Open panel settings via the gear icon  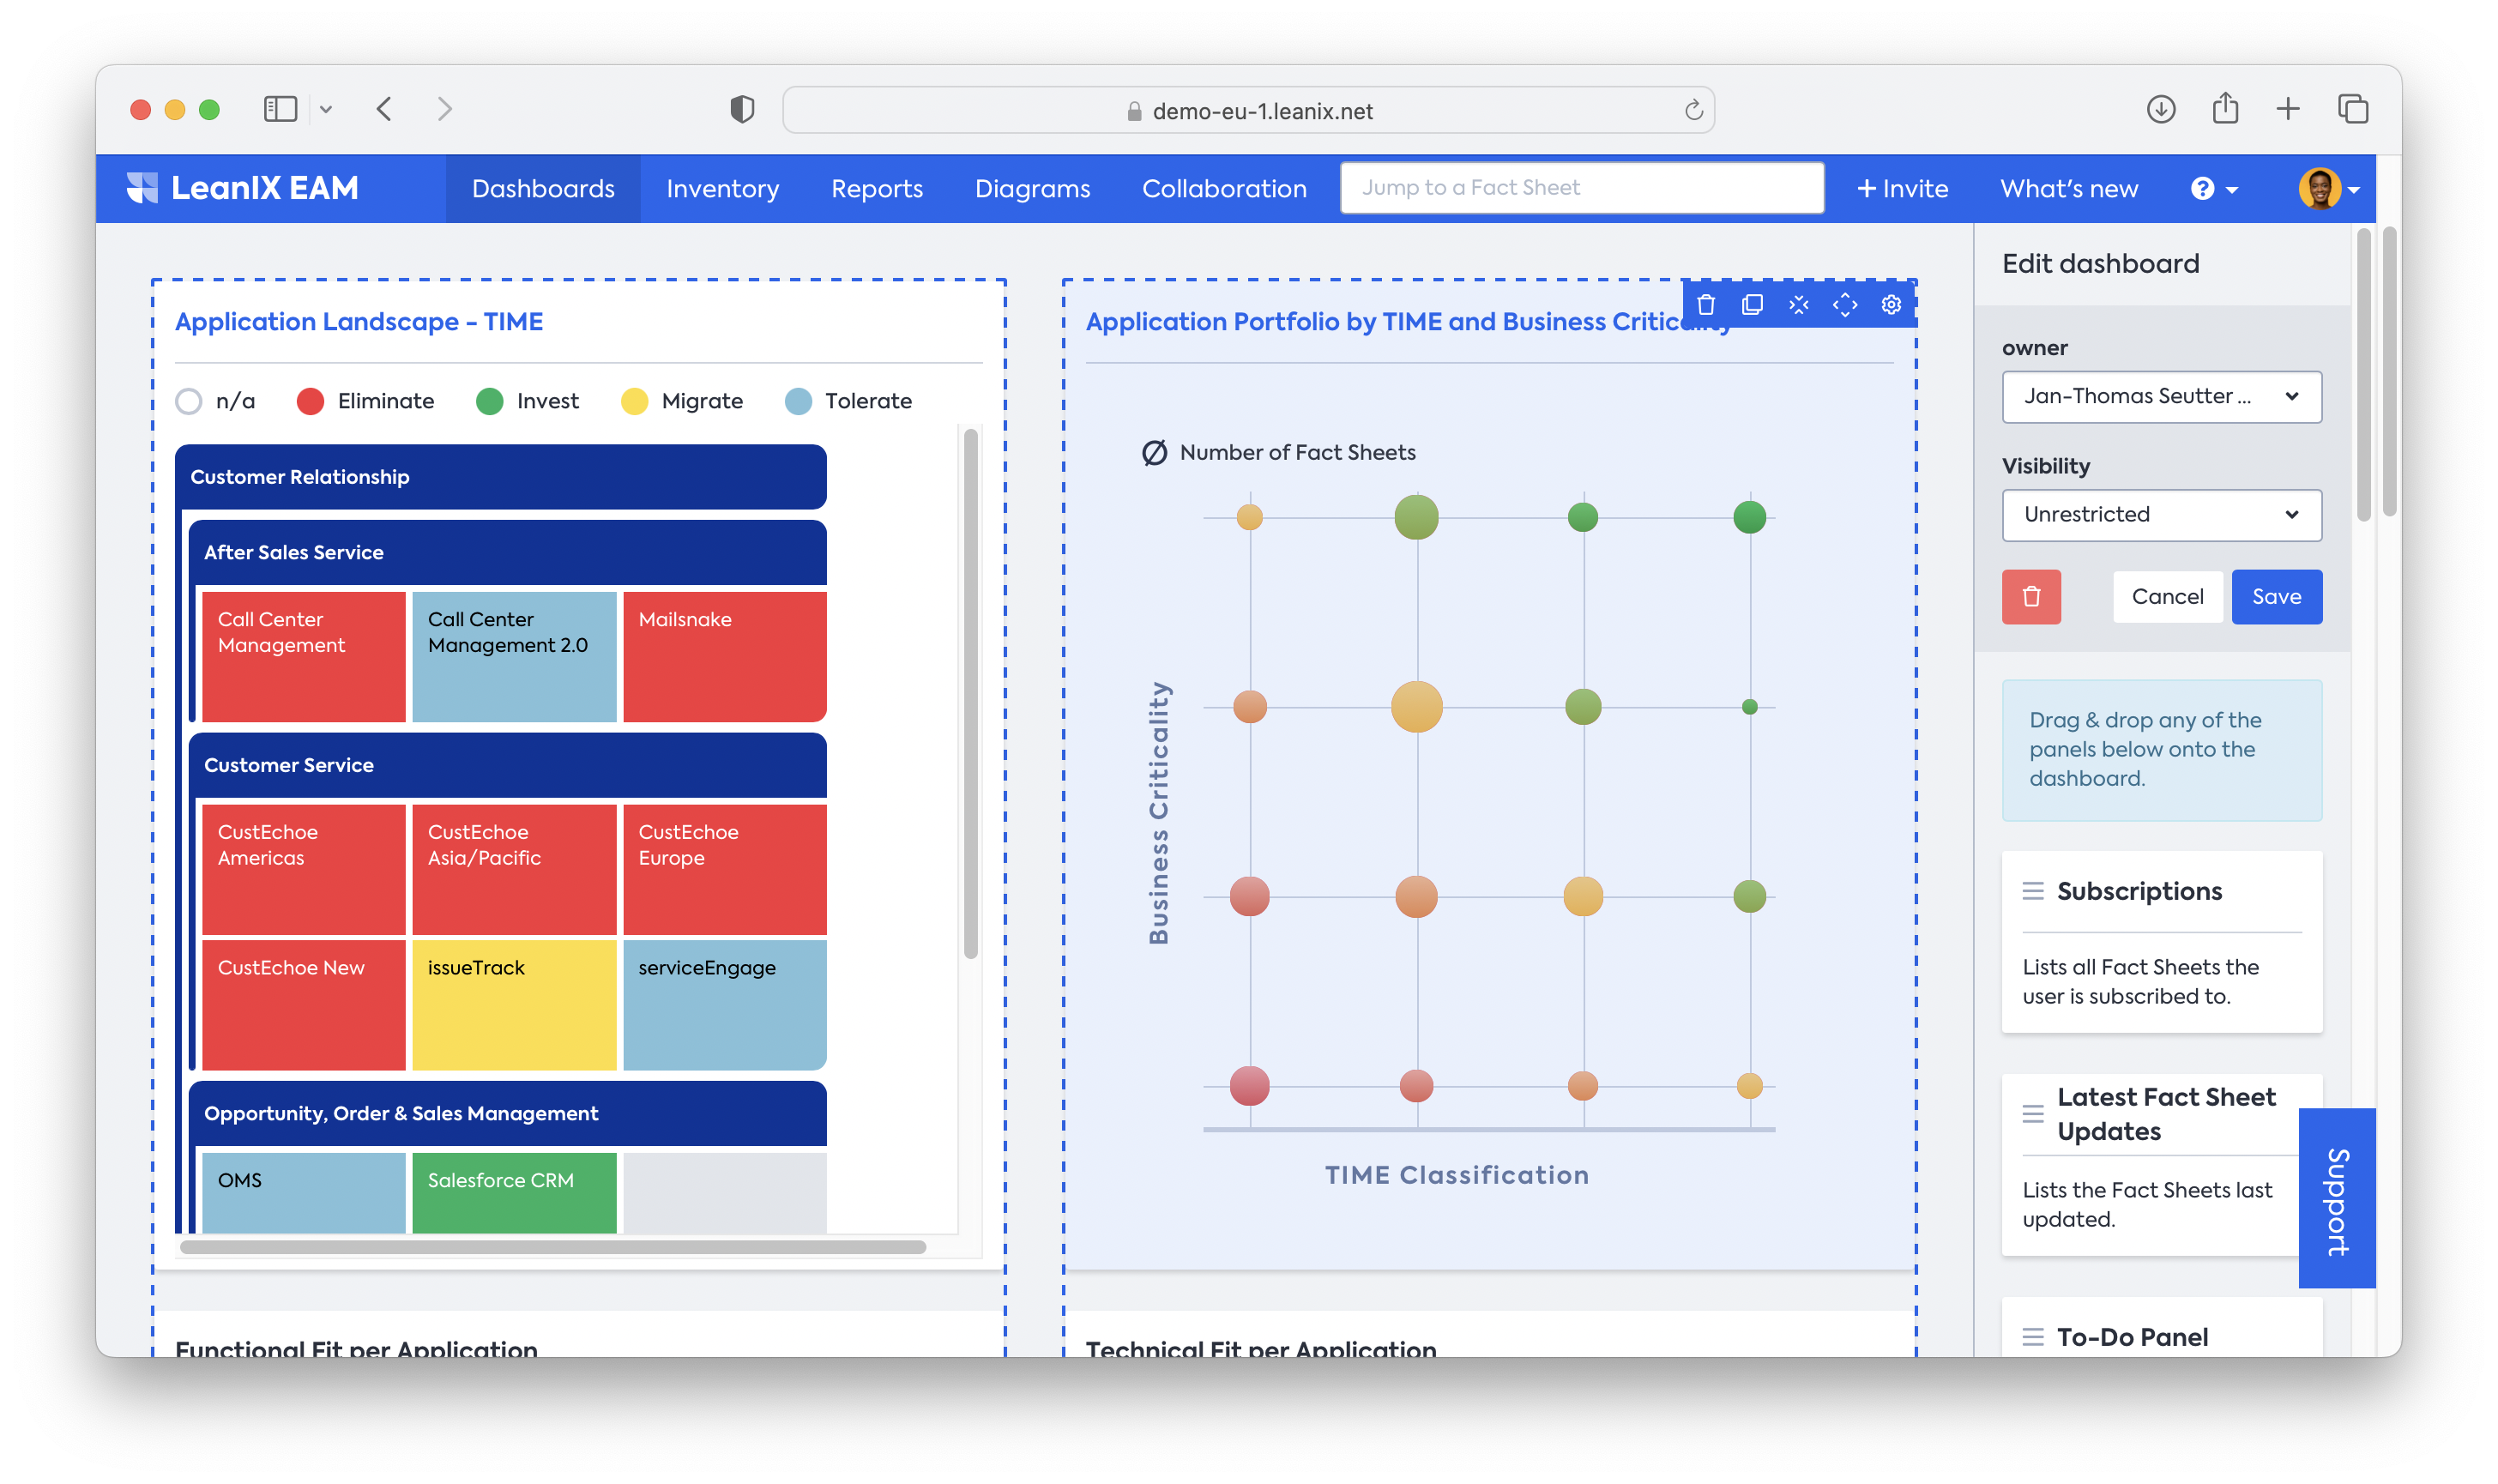(x=1891, y=305)
